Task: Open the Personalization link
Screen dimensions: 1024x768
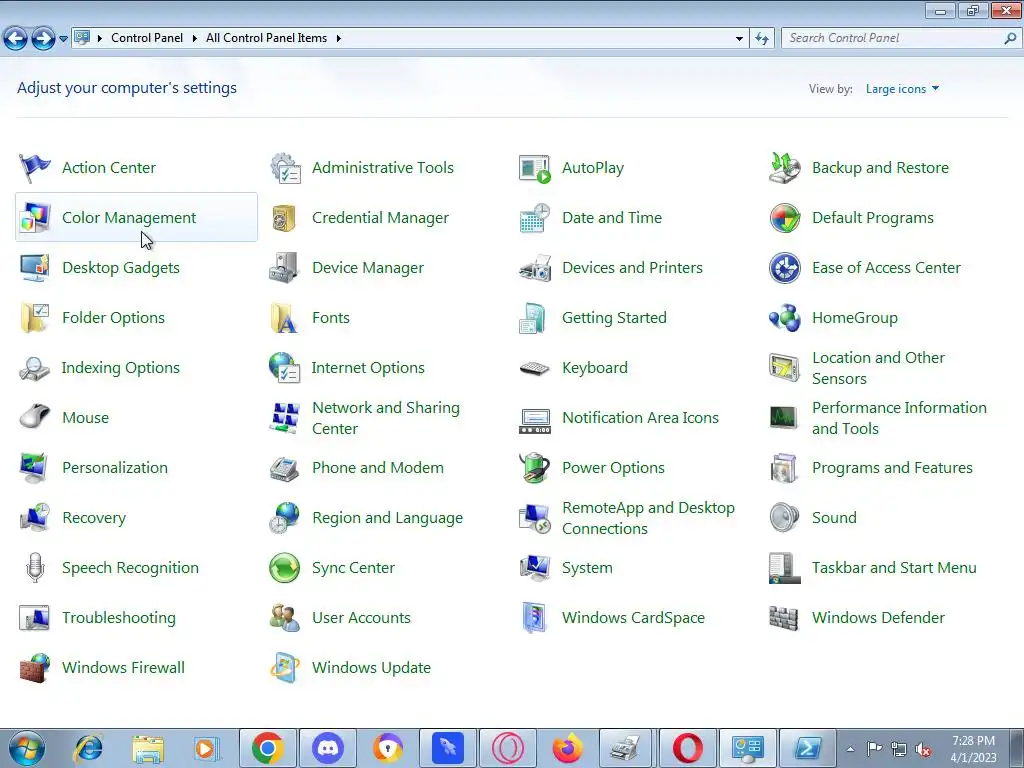Action: (115, 468)
